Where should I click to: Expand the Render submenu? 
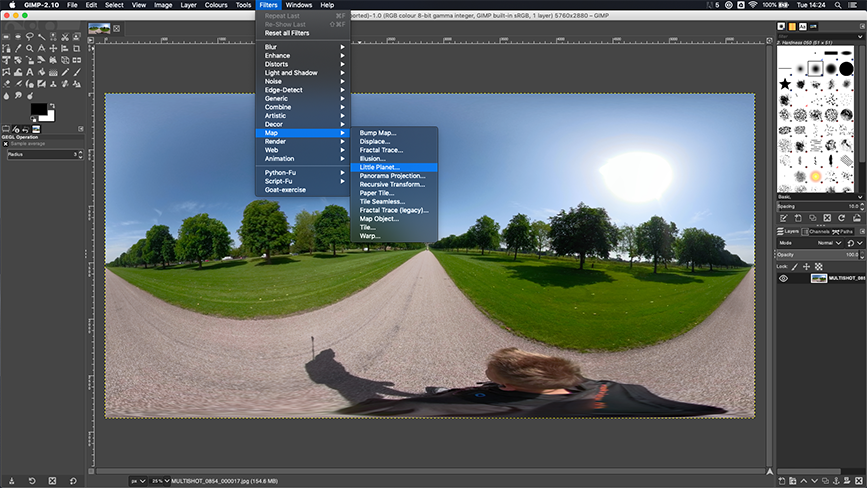(302, 141)
